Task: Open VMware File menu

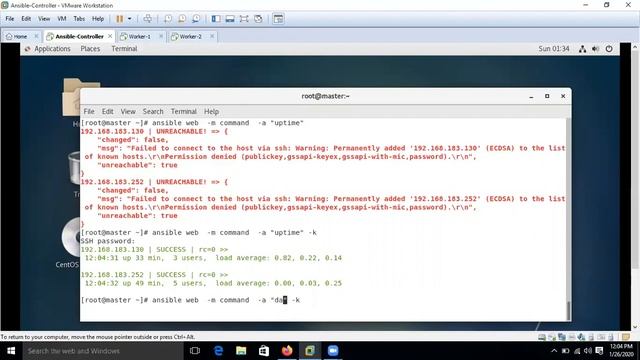Action: pyautogui.click(x=10, y=19)
